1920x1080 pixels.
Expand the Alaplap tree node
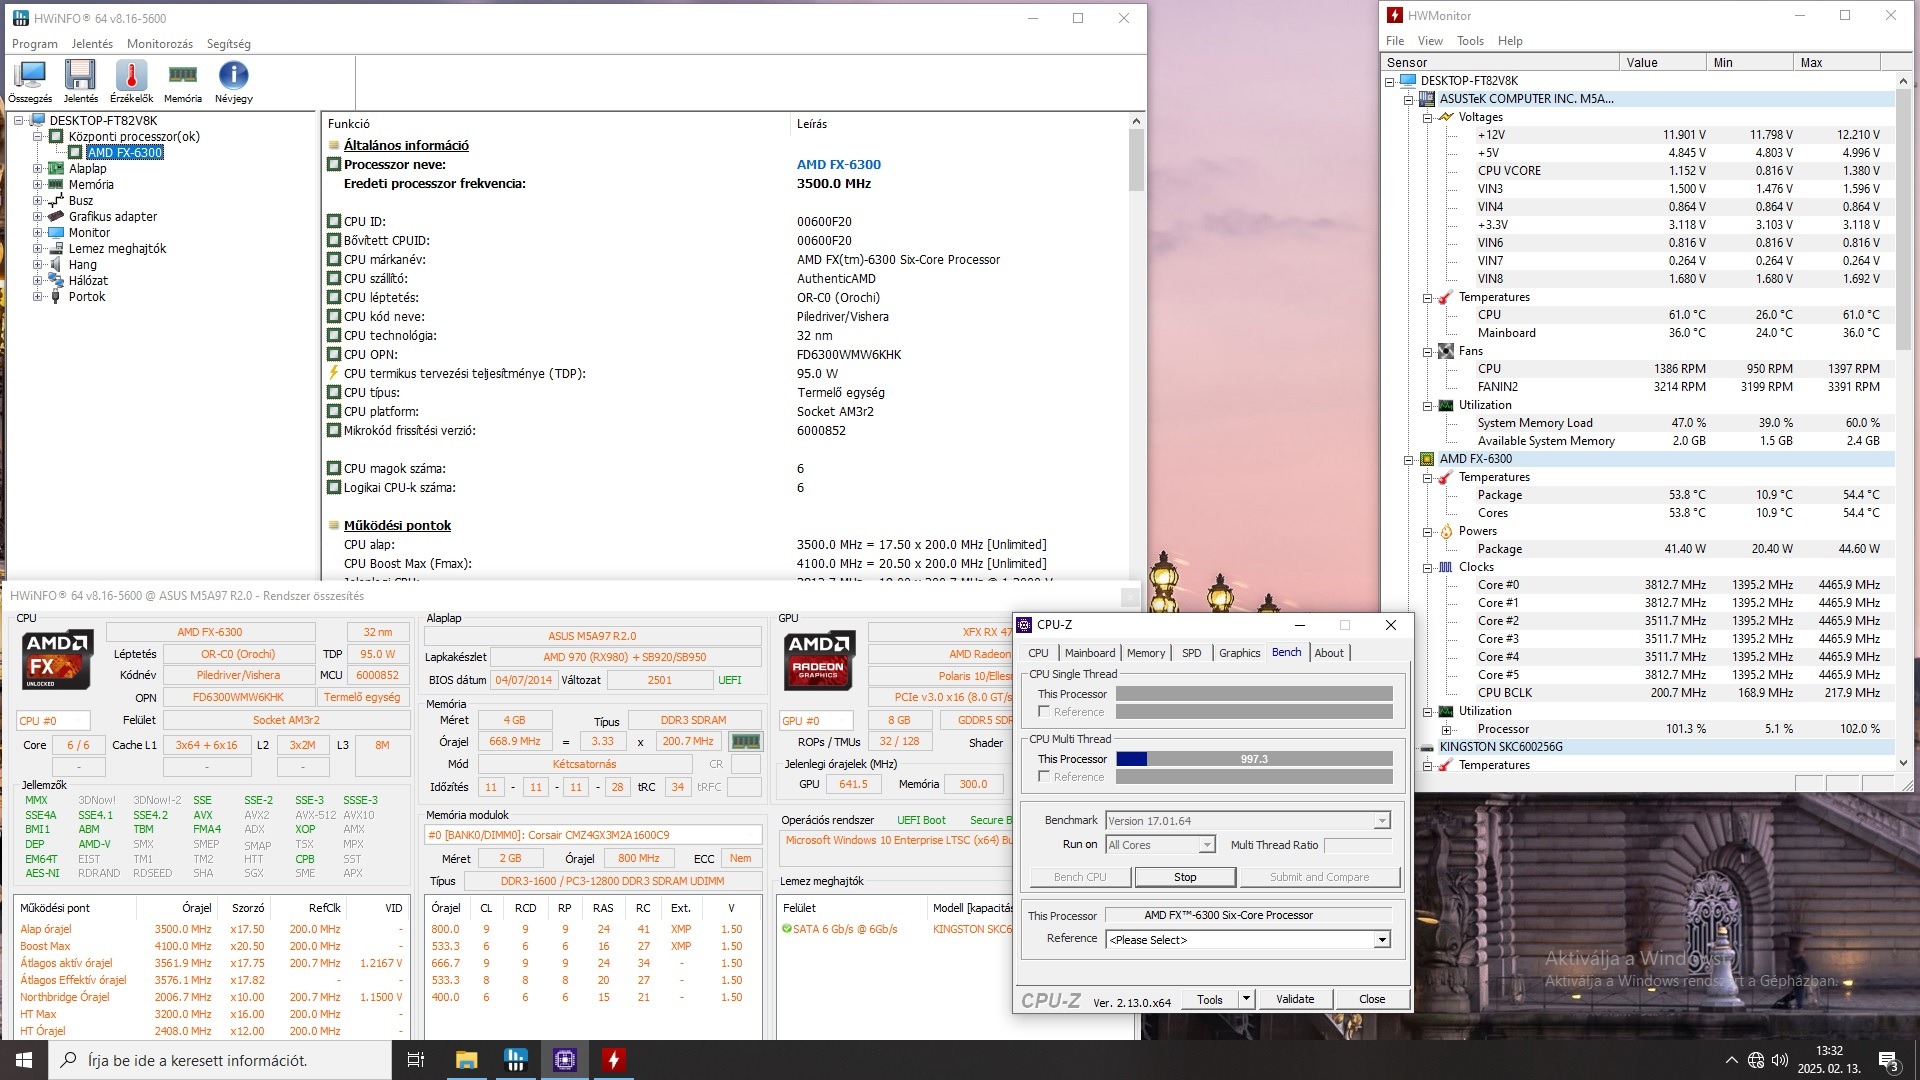tap(38, 169)
